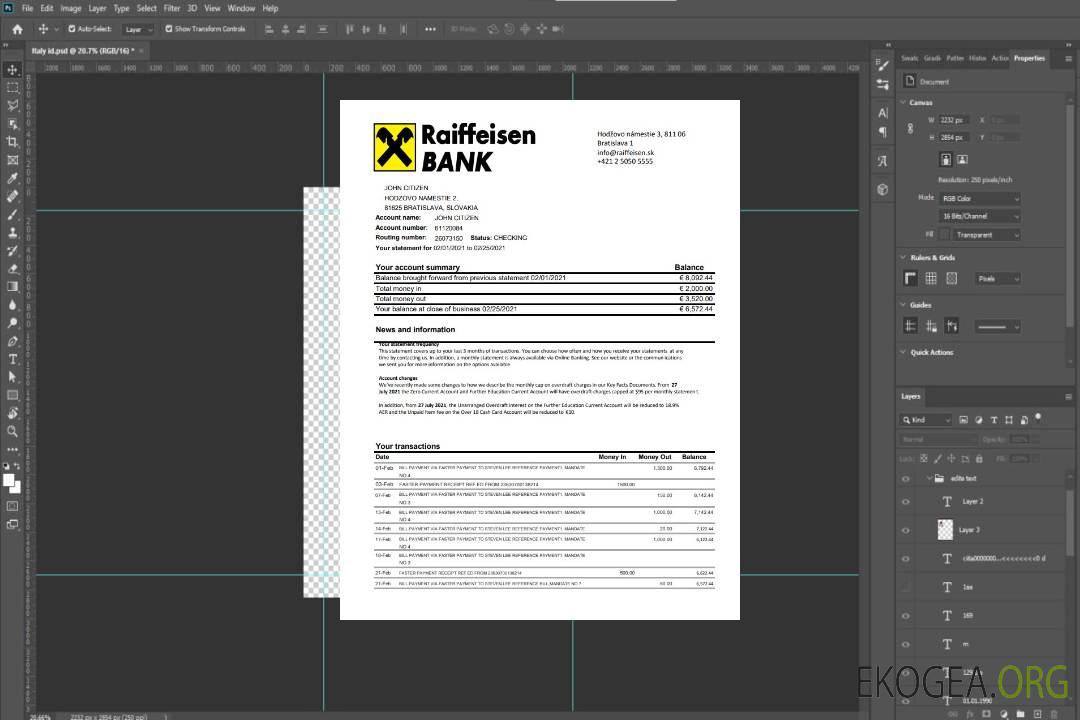The image size is (1080, 720).
Task: Click the delete layer trash icon
Action: (1054, 714)
